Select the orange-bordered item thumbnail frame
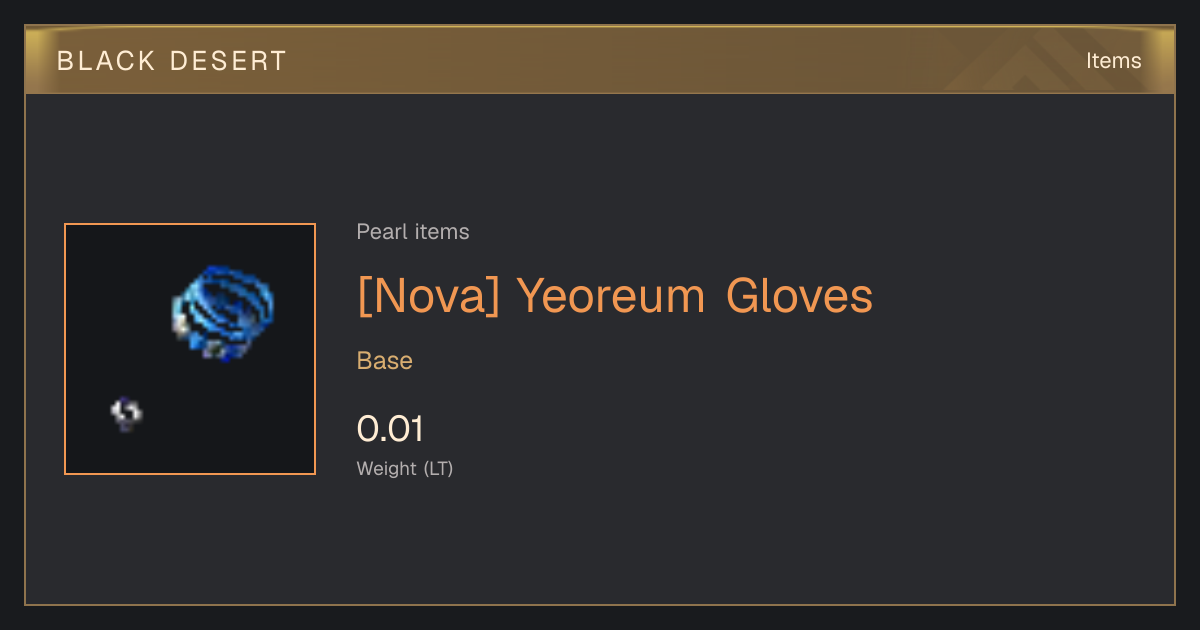 (190, 349)
